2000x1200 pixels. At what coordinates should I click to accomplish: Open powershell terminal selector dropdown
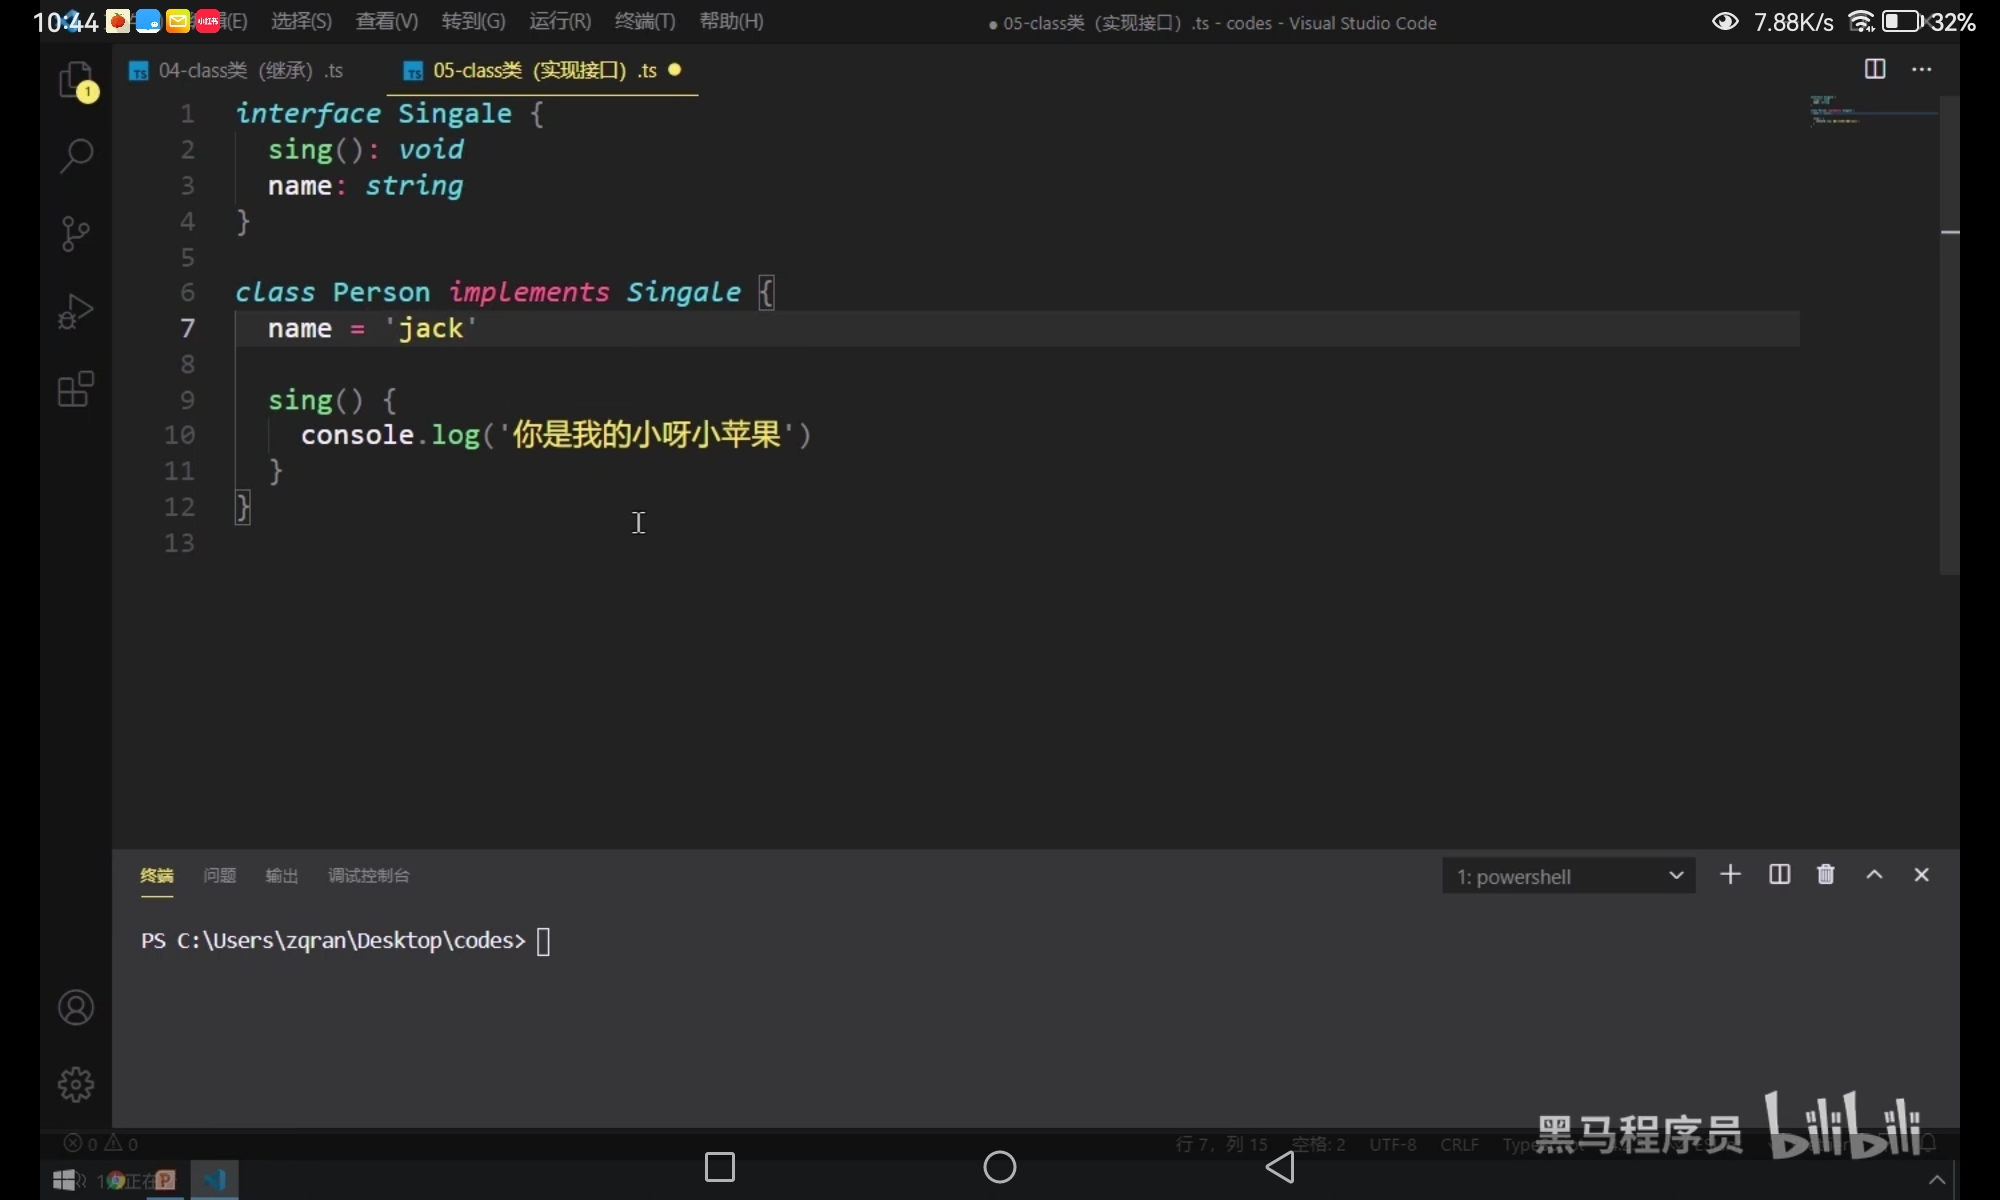click(x=1568, y=876)
